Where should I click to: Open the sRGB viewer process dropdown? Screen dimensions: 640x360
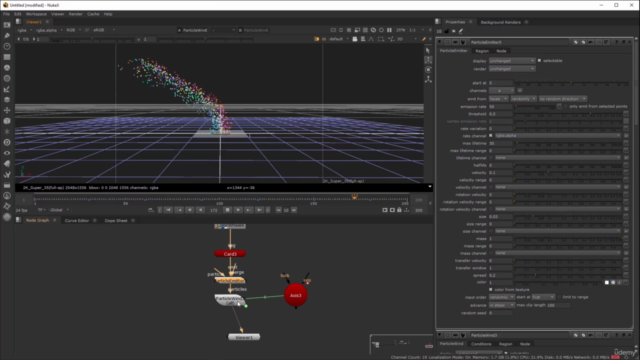tap(104, 30)
